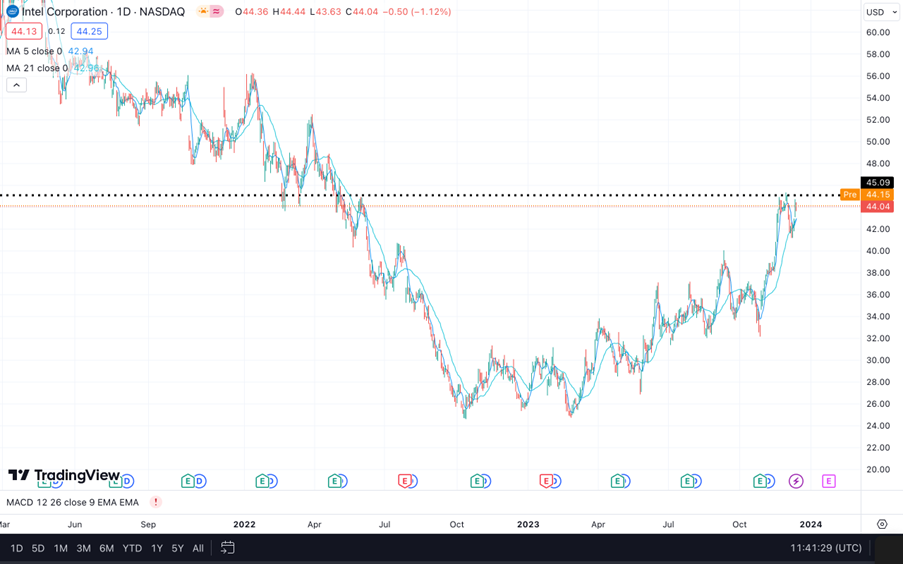The height and width of the screenshot is (564, 903).
Task: Select the MA 5 close indicator legend
Action: coord(34,51)
